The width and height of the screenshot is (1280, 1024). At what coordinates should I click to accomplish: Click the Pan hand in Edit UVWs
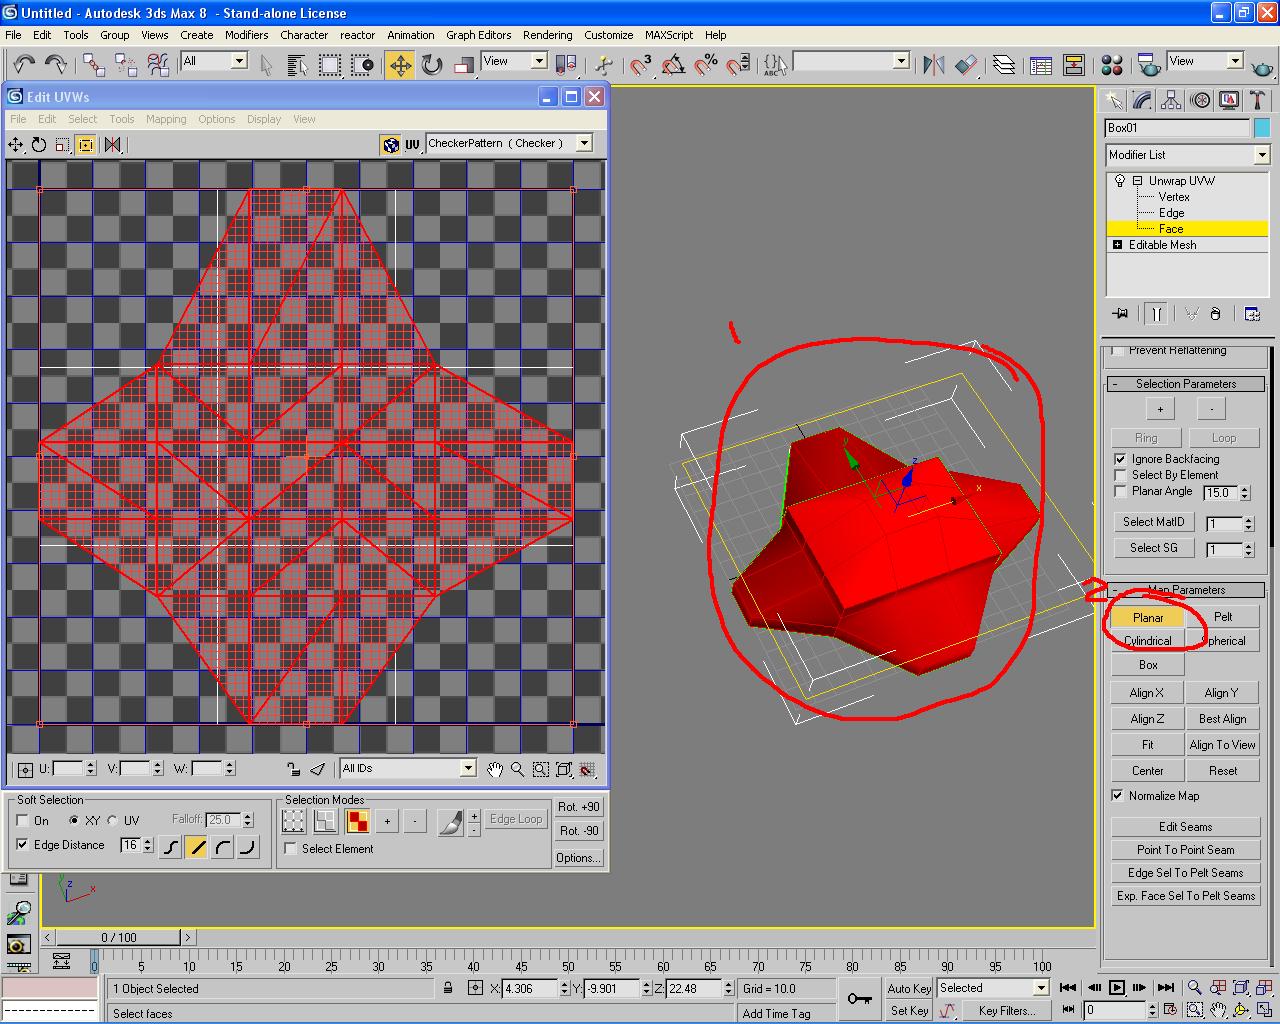(495, 769)
